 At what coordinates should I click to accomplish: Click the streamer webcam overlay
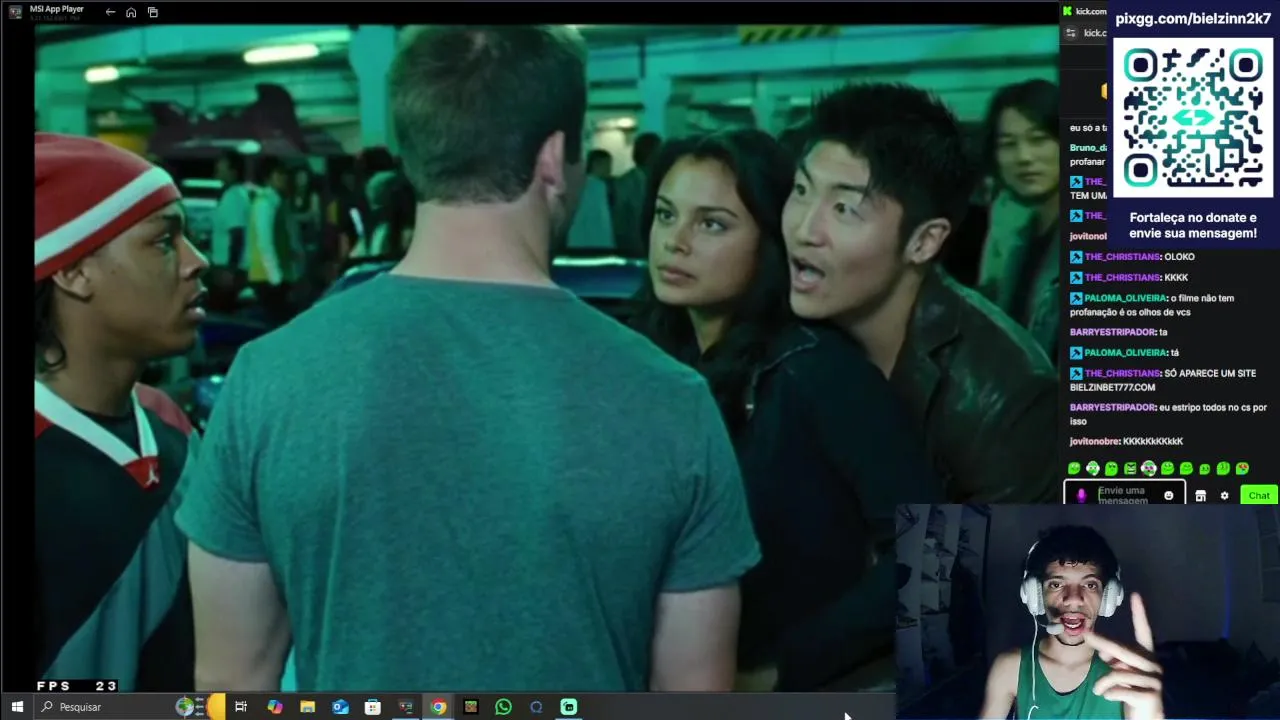point(1087,612)
